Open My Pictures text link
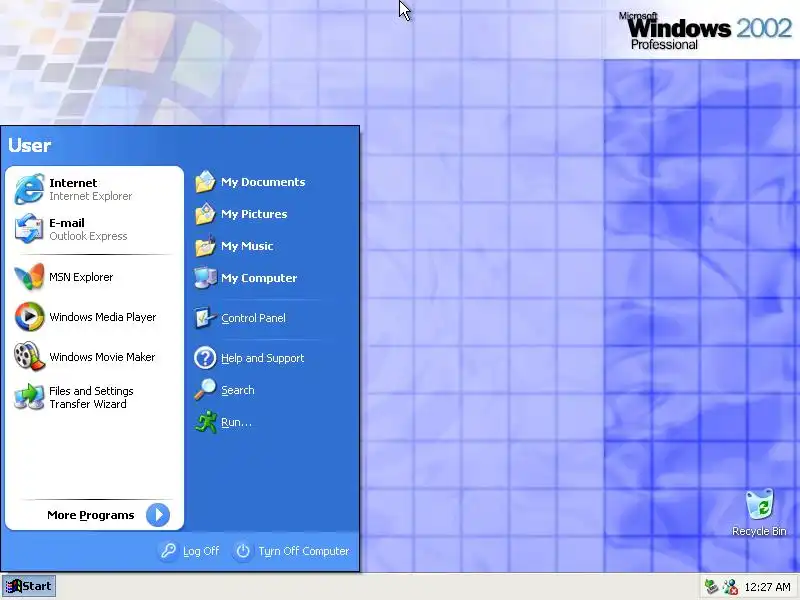 click(254, 214)
